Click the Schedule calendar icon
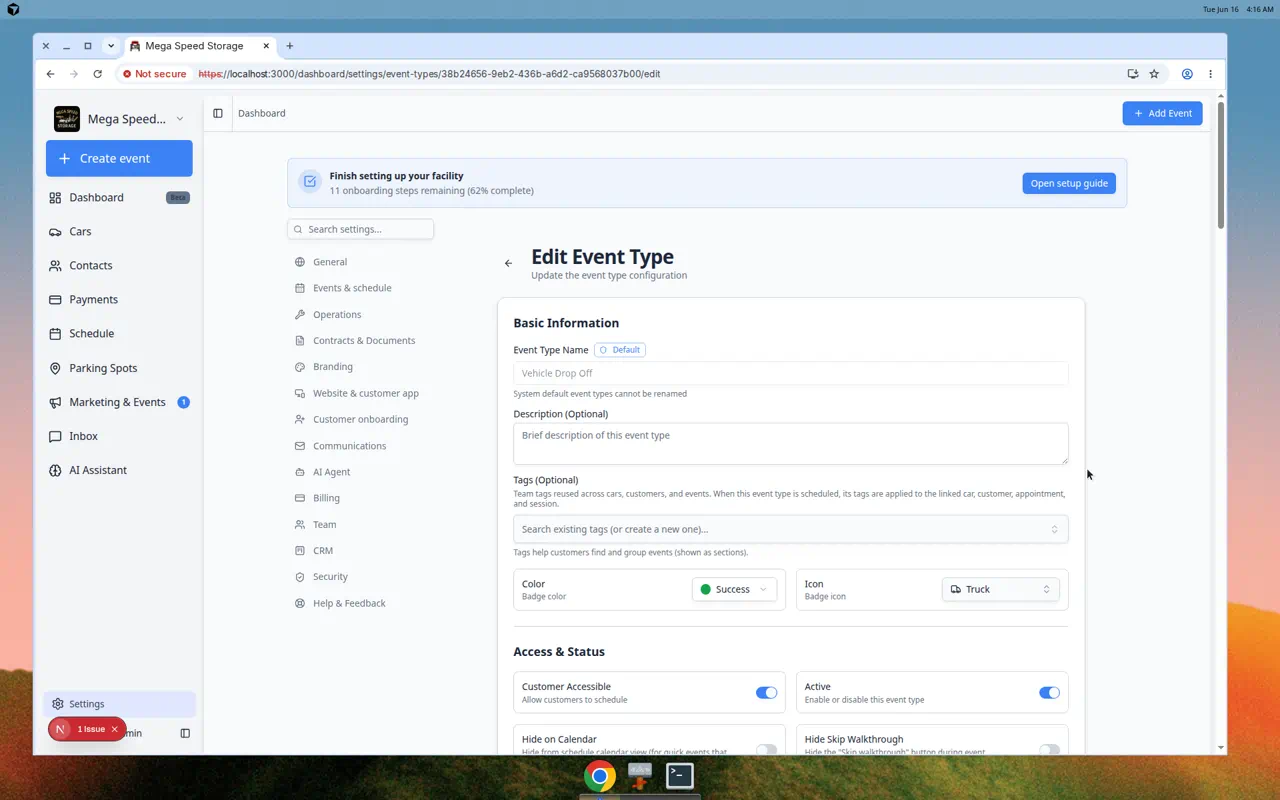 [x=55, y=334]
